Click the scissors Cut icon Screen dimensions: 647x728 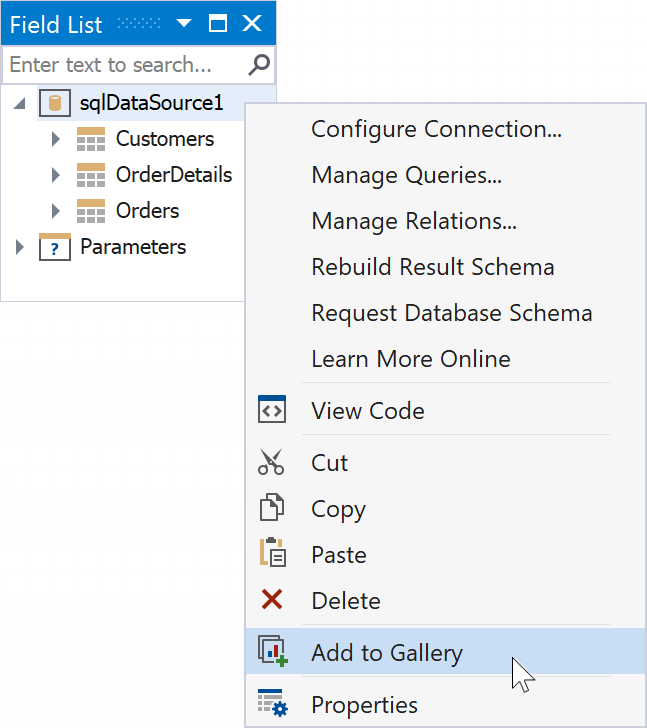click(271, 463)
